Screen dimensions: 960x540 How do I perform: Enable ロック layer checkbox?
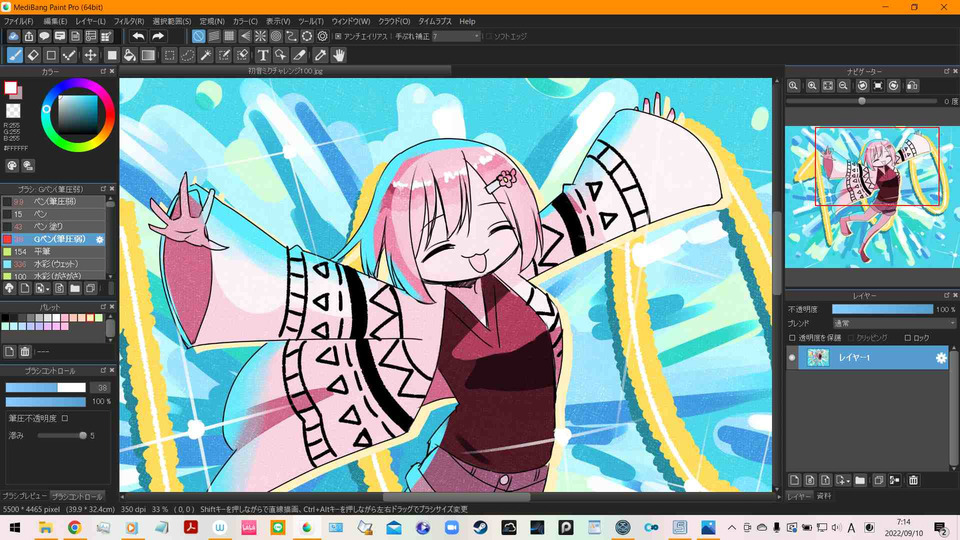(908, 338)
